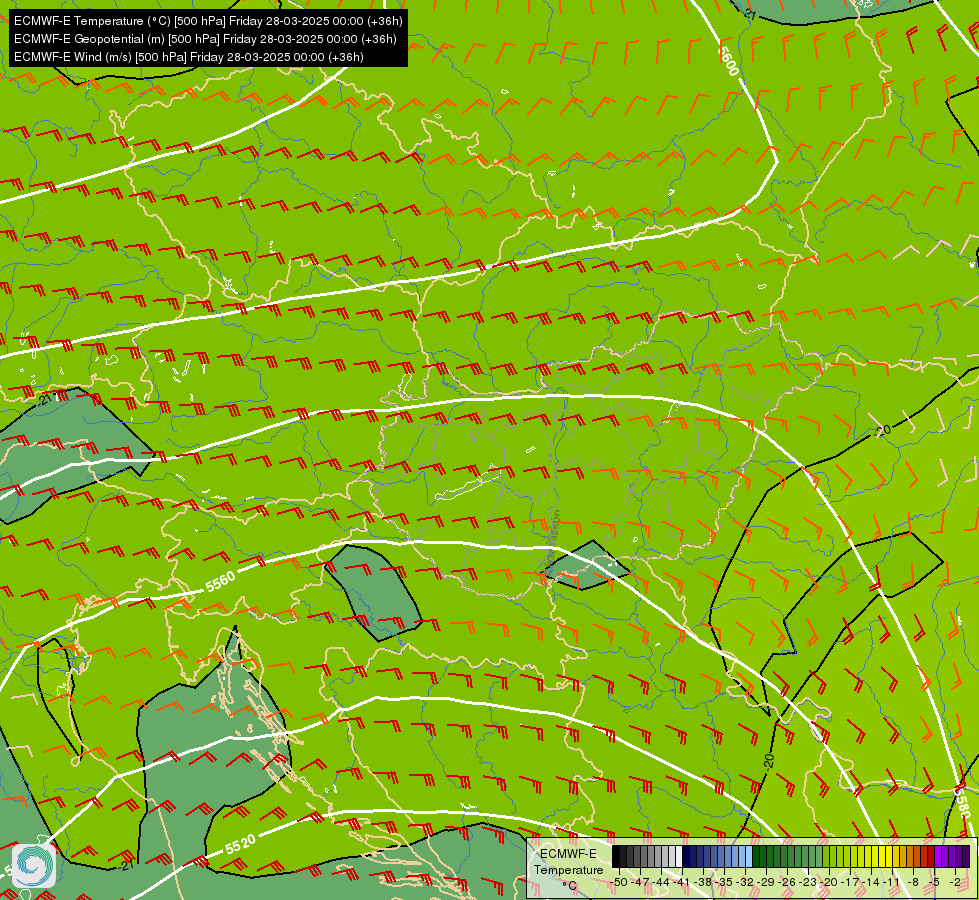Click the -35 value on the colour legend
The width and height of the screenshot is (979, 900).
point(724,882)
